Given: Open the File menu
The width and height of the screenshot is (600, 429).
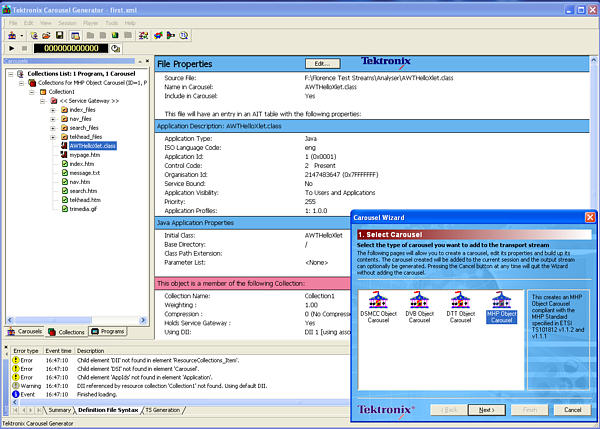Looking at the screenshot, I should 13,23.
